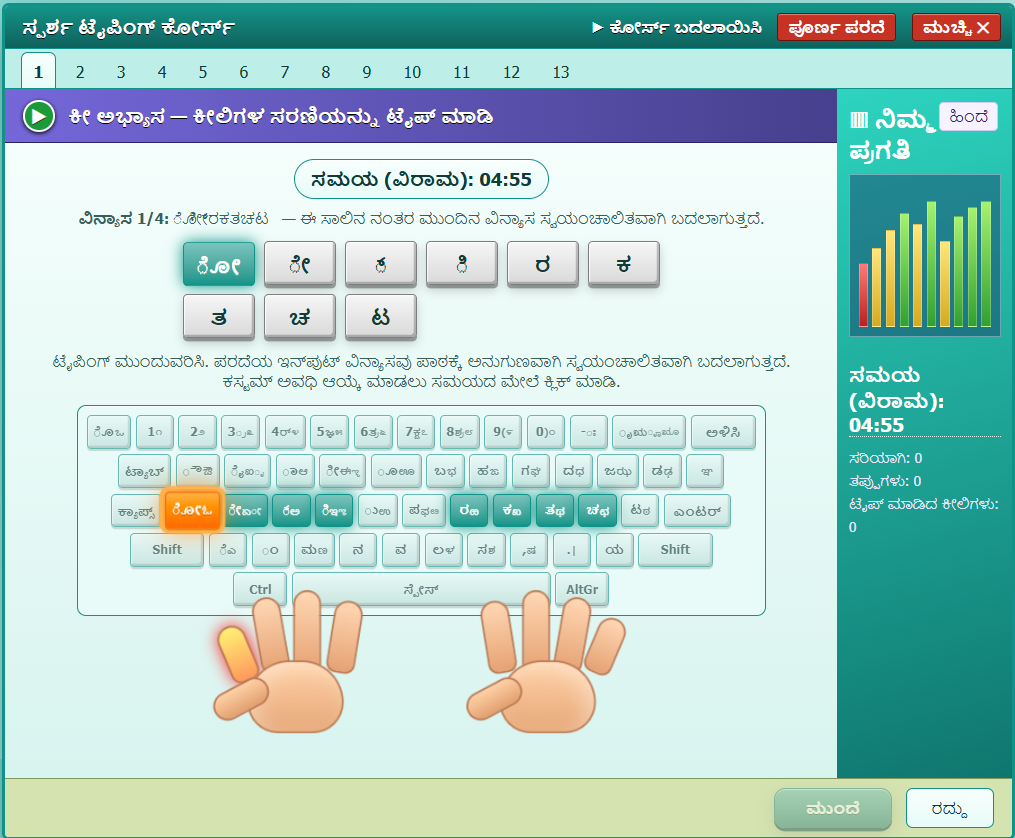Viewport: 1015px width, 838px height.
Task: Click the ಪೂರ್ಣ ಪರದೆ full screen button
Action: tap(836, 27)
